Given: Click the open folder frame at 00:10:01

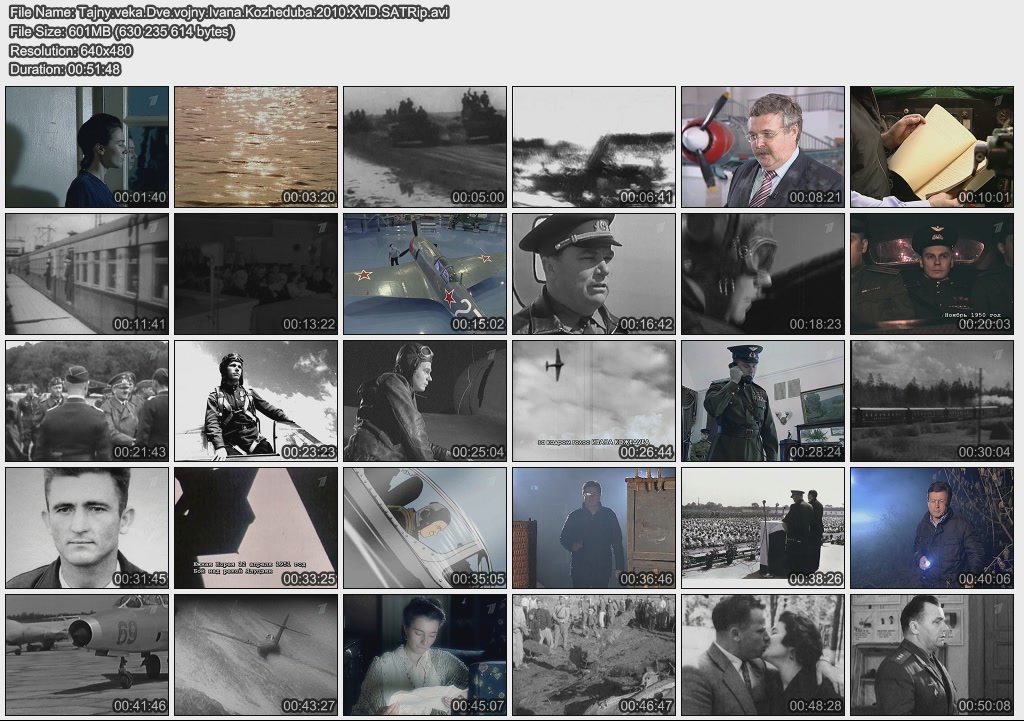Looking at the screenshot, I should point(932,147).
